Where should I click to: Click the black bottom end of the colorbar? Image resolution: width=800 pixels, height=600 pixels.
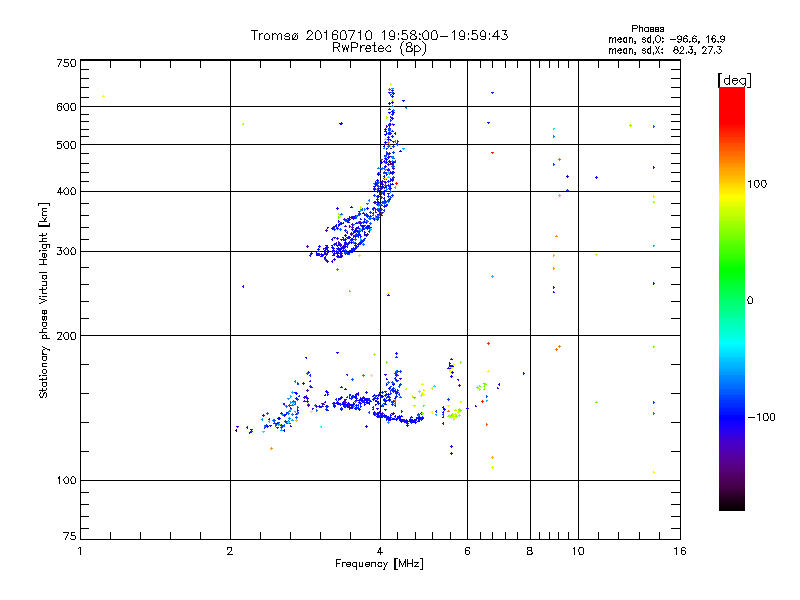point(732,503)
